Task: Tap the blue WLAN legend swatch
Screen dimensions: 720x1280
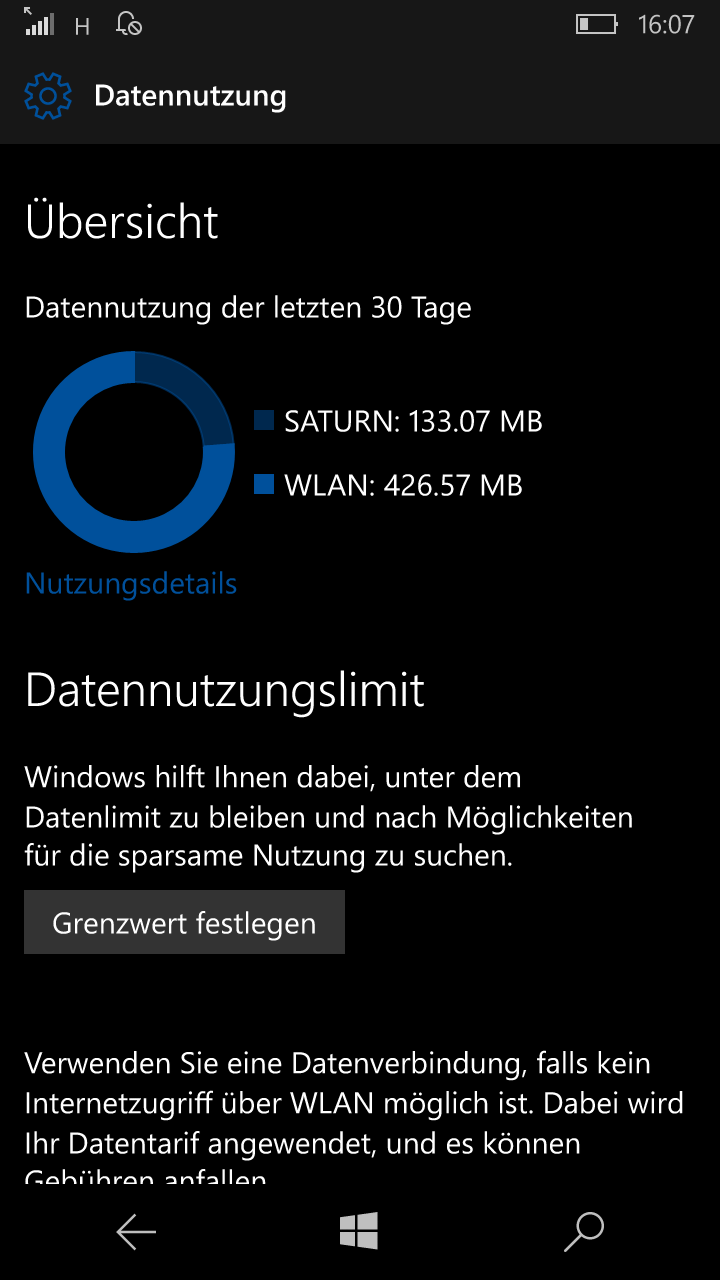Action: [x=264, y=485]
